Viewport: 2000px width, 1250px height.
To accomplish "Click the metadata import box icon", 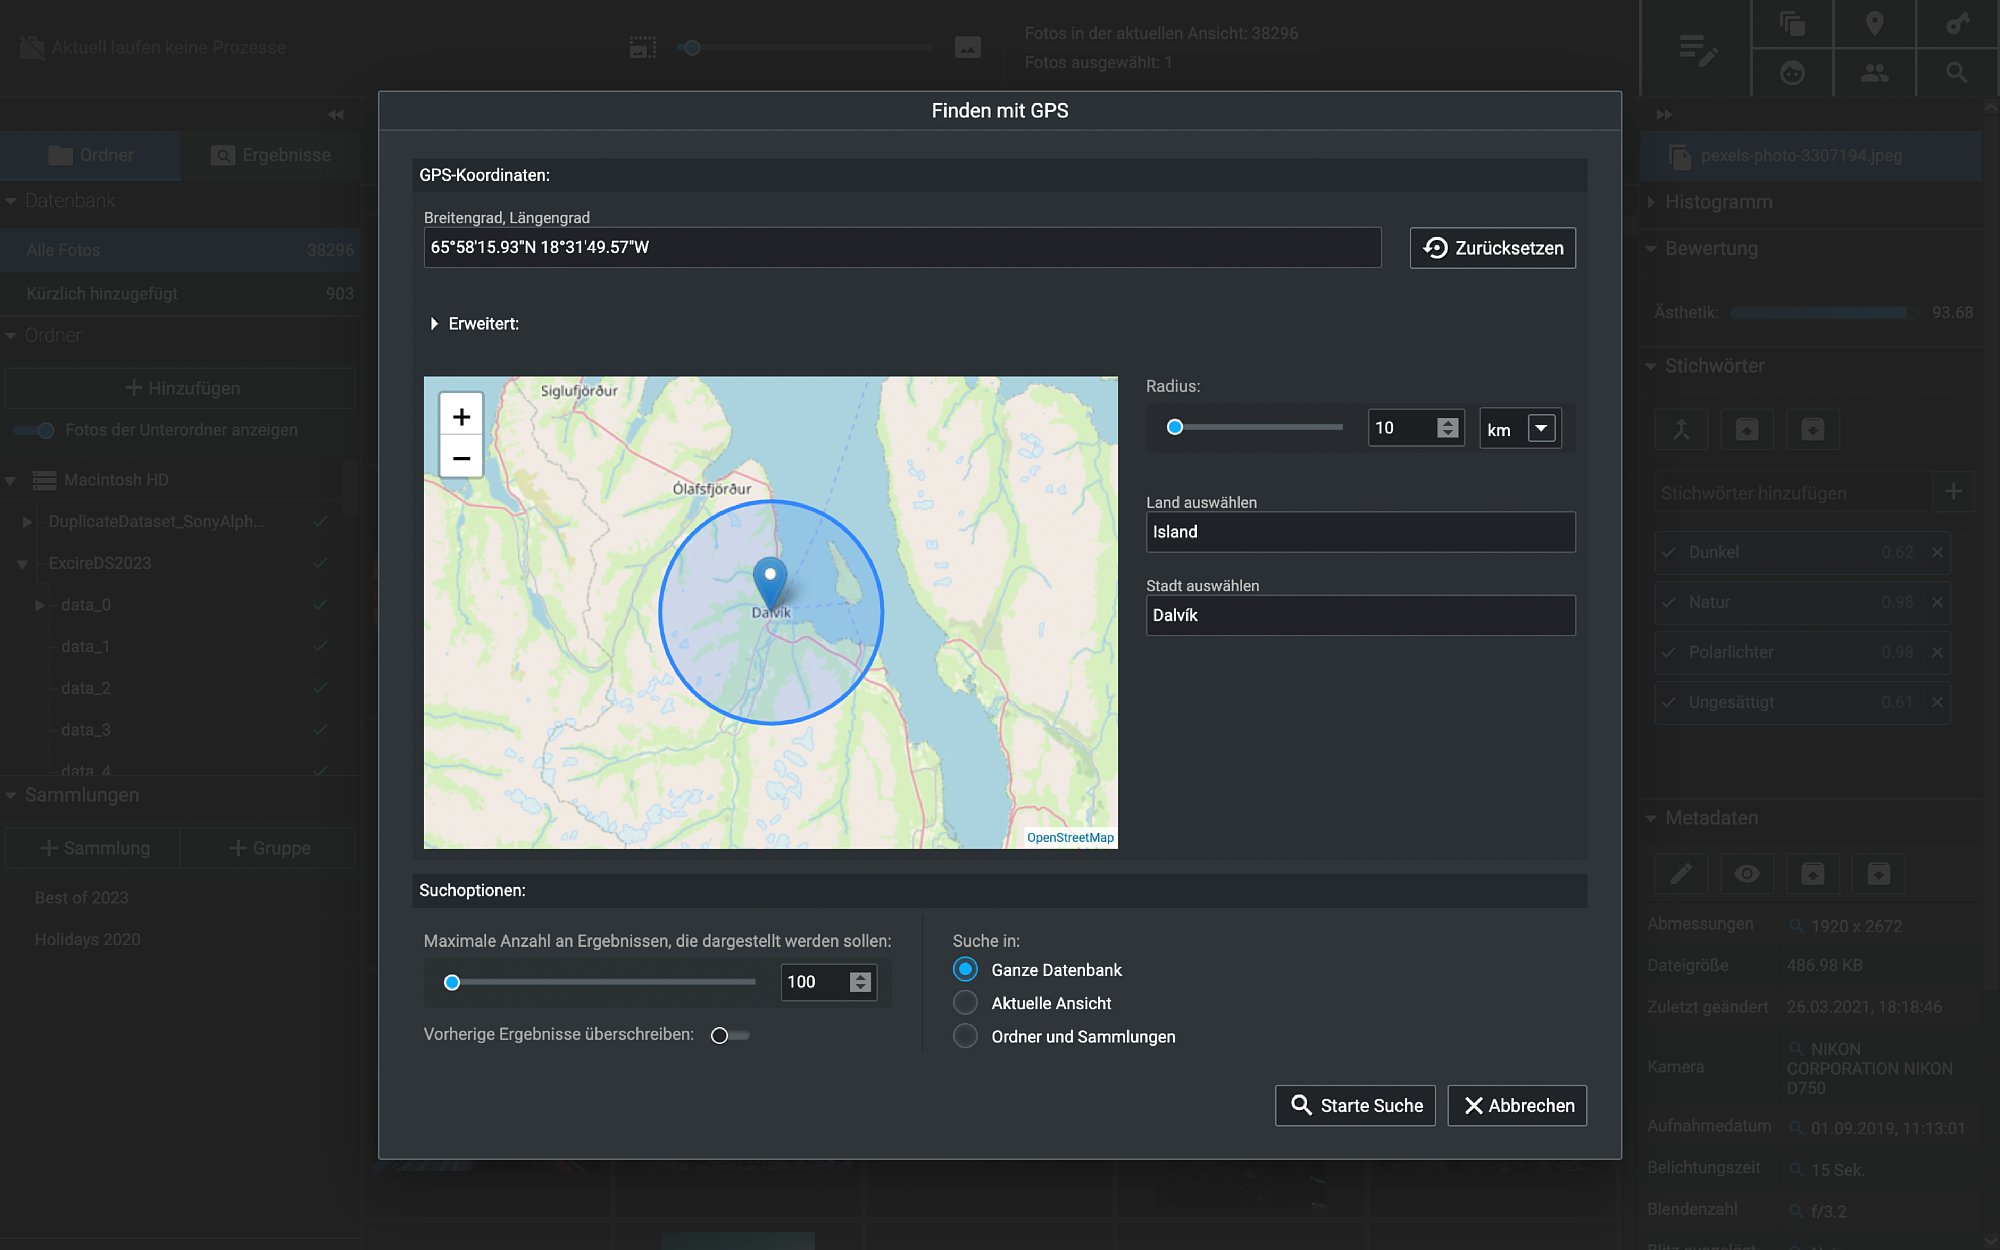I will (x=1879, y=874).
